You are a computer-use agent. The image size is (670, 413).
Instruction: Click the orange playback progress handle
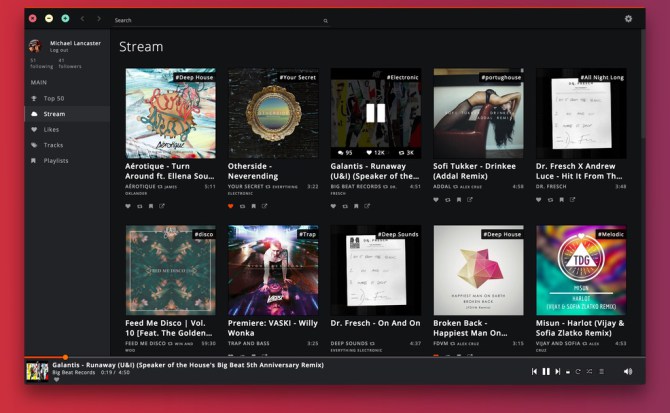click(65, 357)
